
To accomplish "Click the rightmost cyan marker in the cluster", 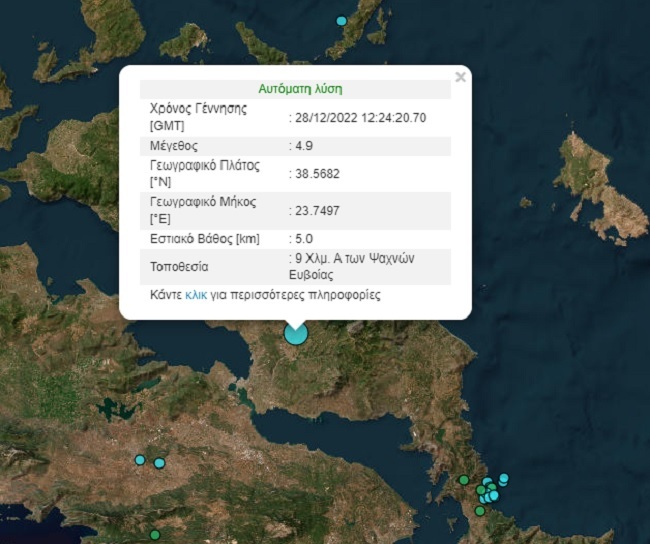I will click(504, 478).
